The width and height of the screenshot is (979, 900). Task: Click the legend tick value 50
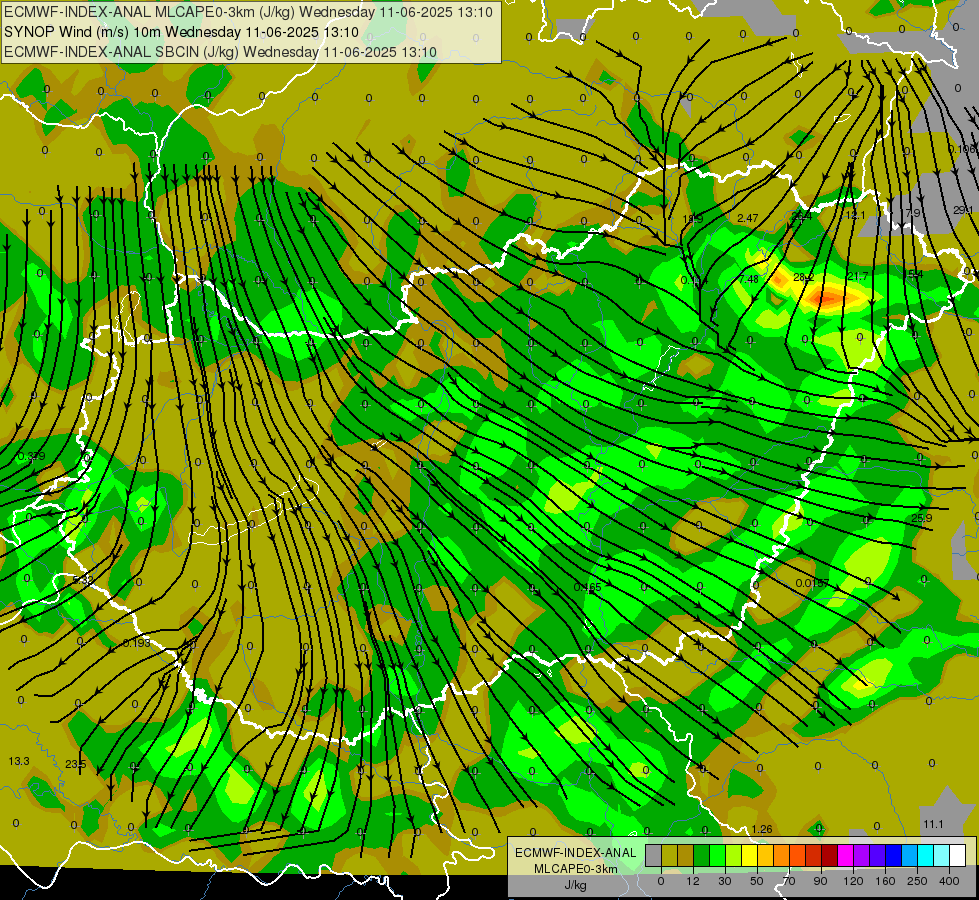757,882
